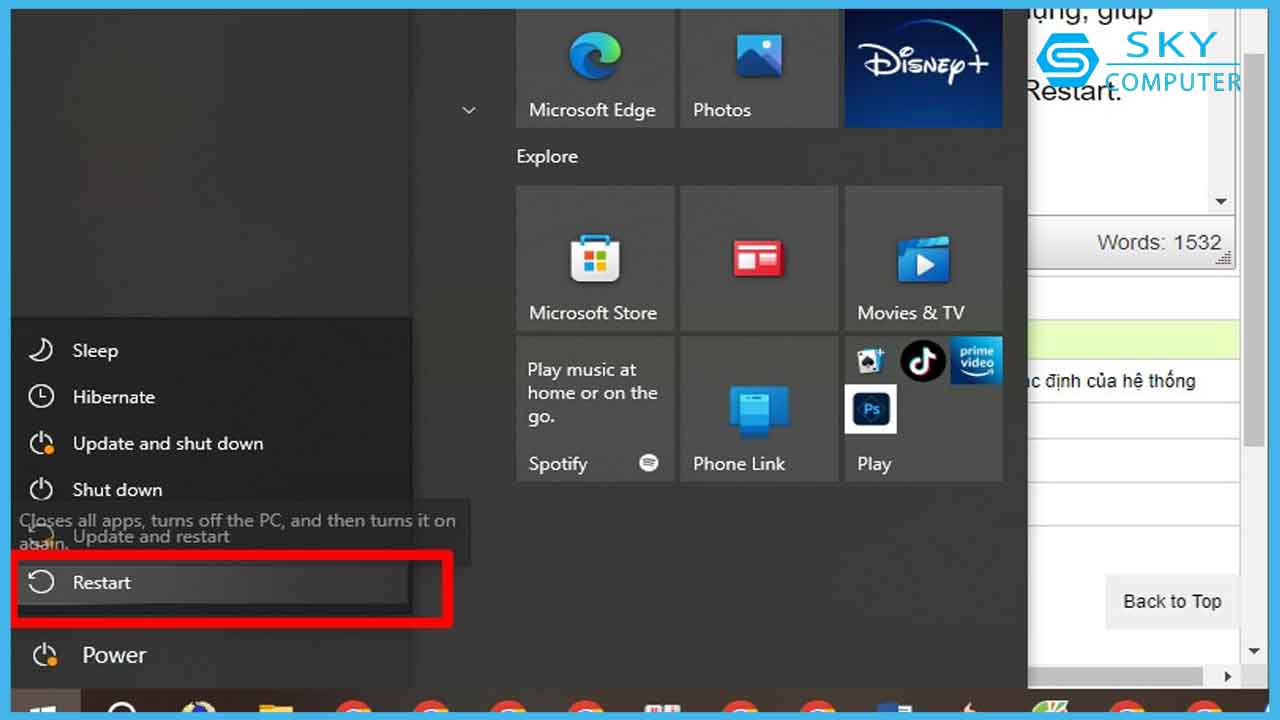This screenshot has width=1280, height=720.
Task: Select Update and shut down
Action: click(212, 443)
